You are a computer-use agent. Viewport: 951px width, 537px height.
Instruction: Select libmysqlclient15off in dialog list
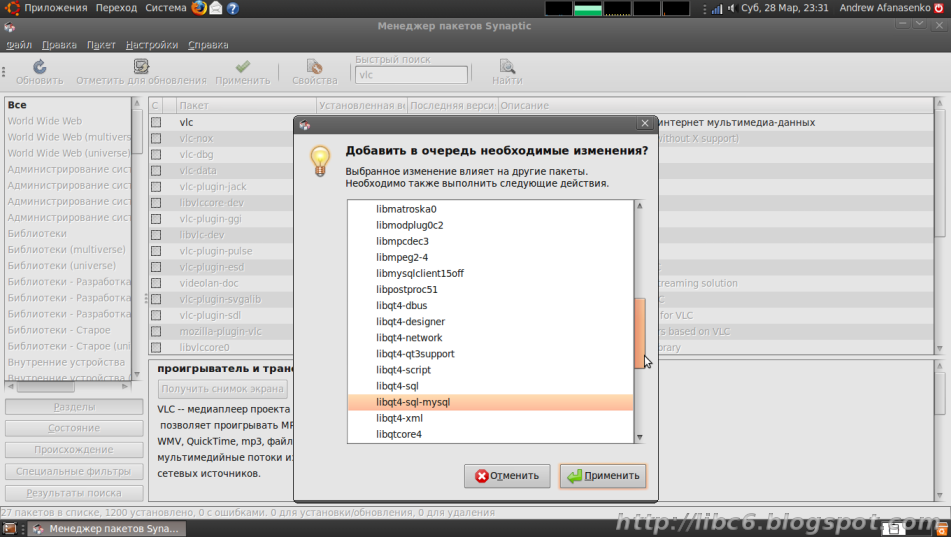point(490,274)
